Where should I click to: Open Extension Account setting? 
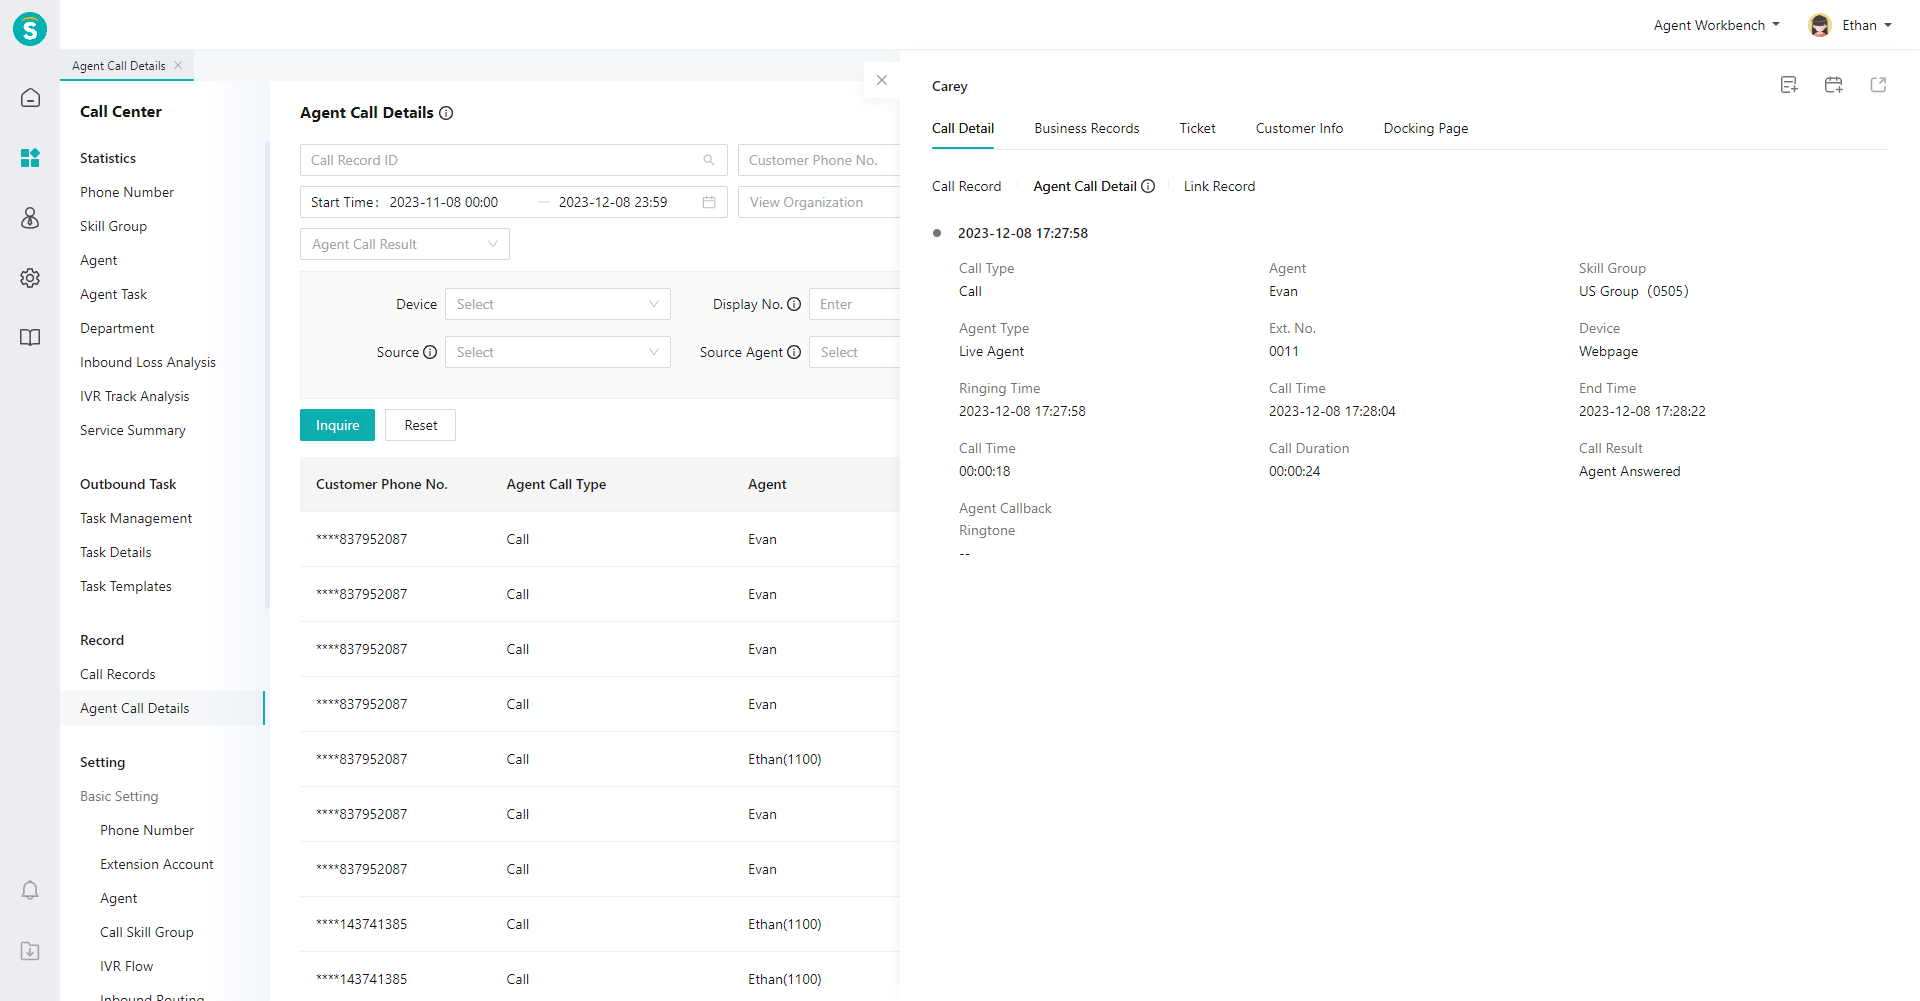click(x=157, y=864)
